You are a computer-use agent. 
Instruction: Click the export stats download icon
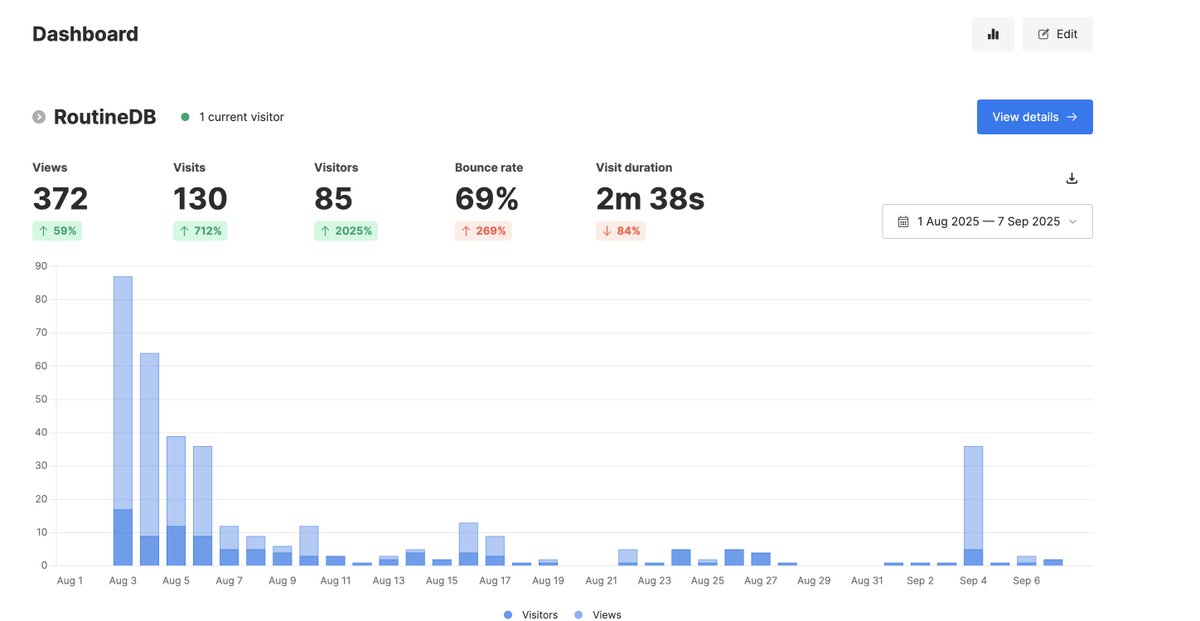coord(1071,177)
